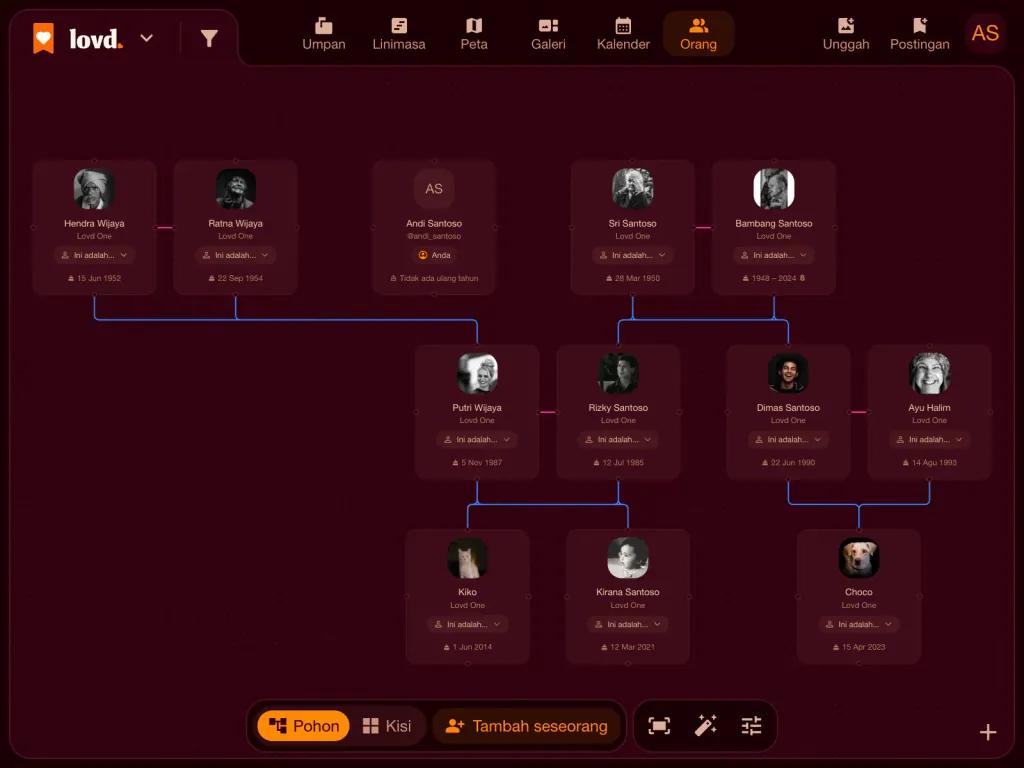Click the Anda badge on Andi Santoso
Viewport: 1024px width, 768px height.
pyautogui.click(x=434, y=255)
